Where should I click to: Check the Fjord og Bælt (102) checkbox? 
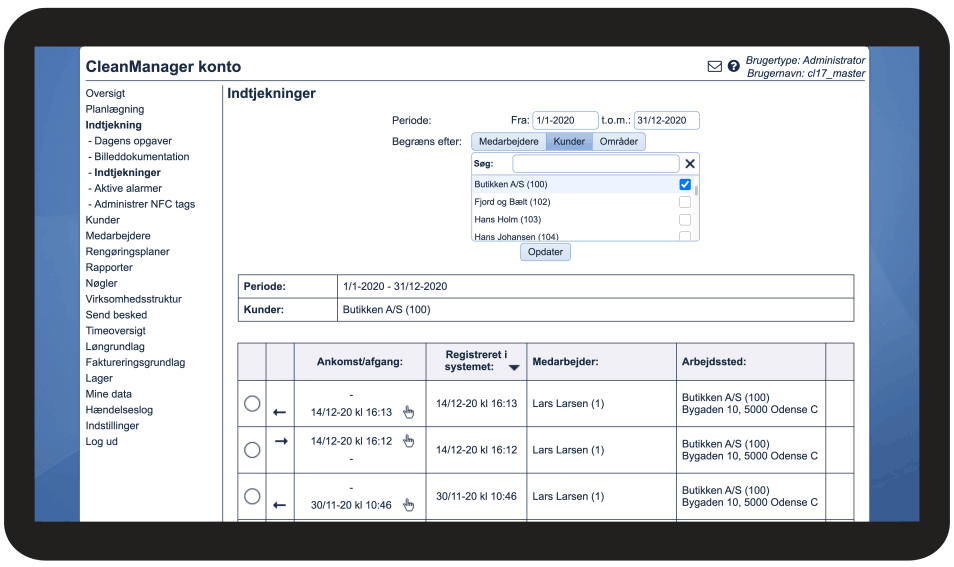(685, 202)
